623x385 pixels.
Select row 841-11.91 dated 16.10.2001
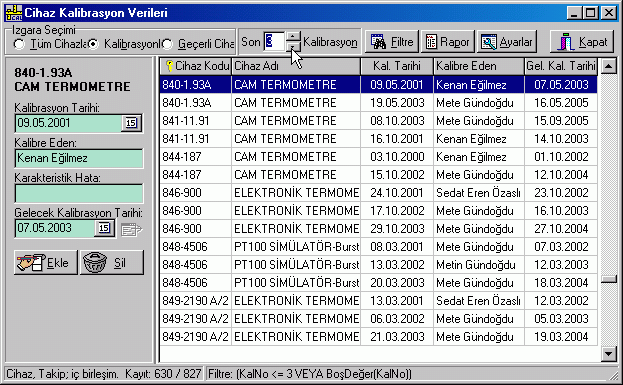click(x=378, y=139)
